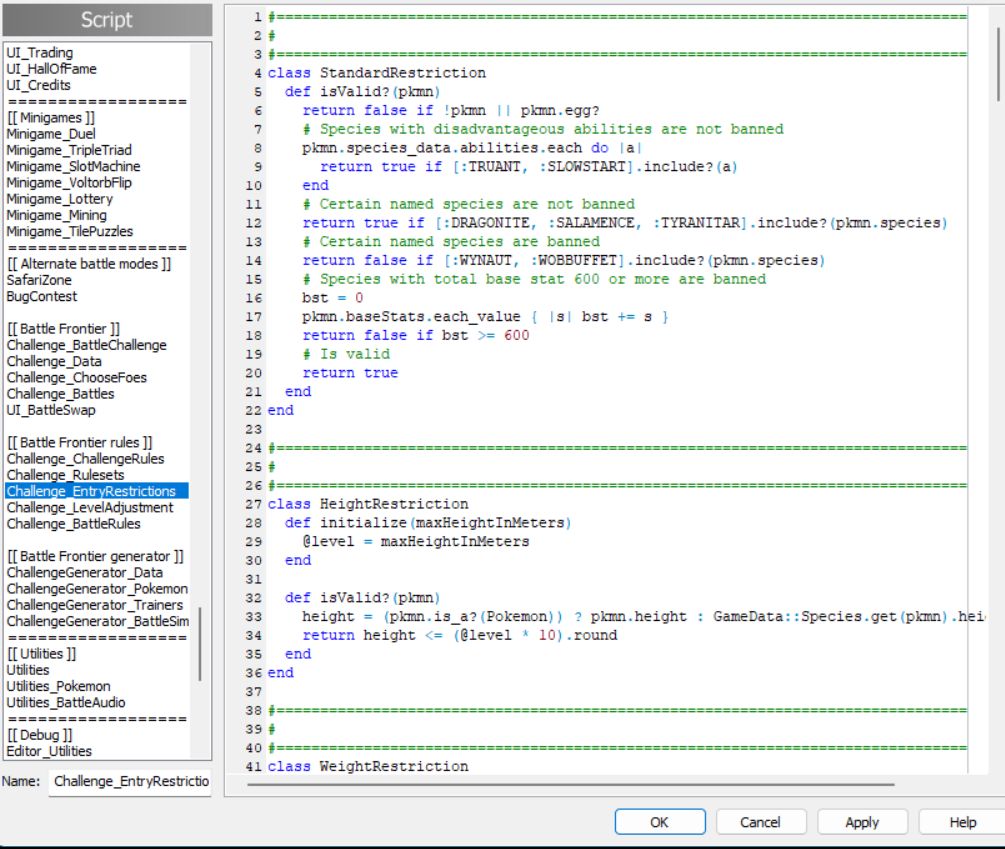This screenshot has width=1005, height=849.
Task: Click line 34 return height comparison
Action: tap(460, 635)
